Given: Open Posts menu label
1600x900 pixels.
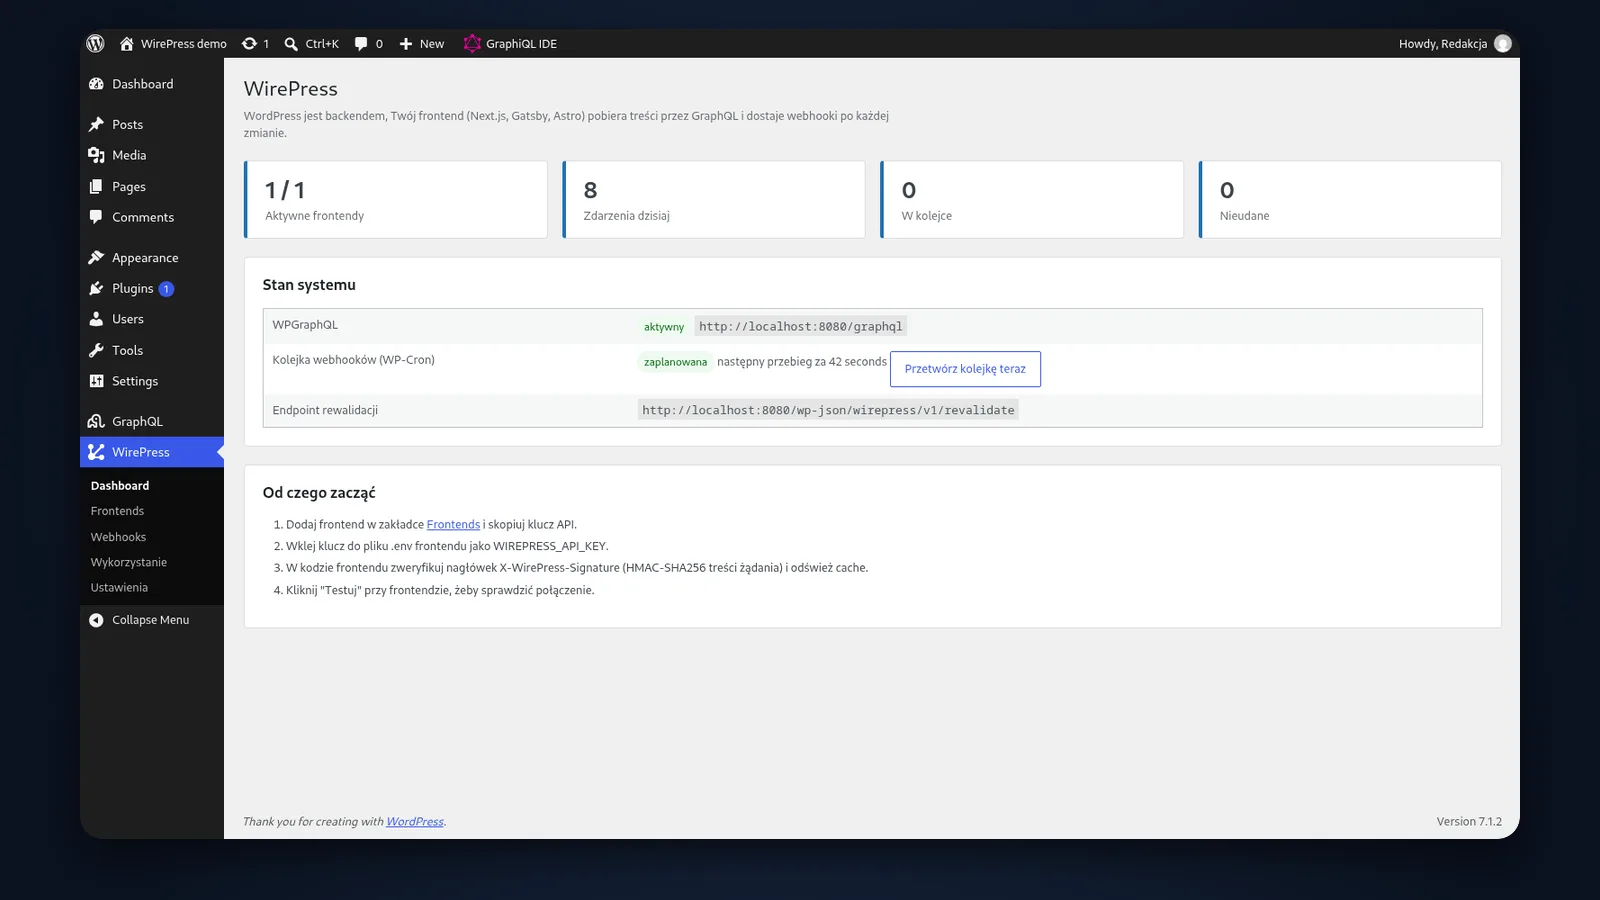Looking at the screenshot, I should (x=127, y=124).
